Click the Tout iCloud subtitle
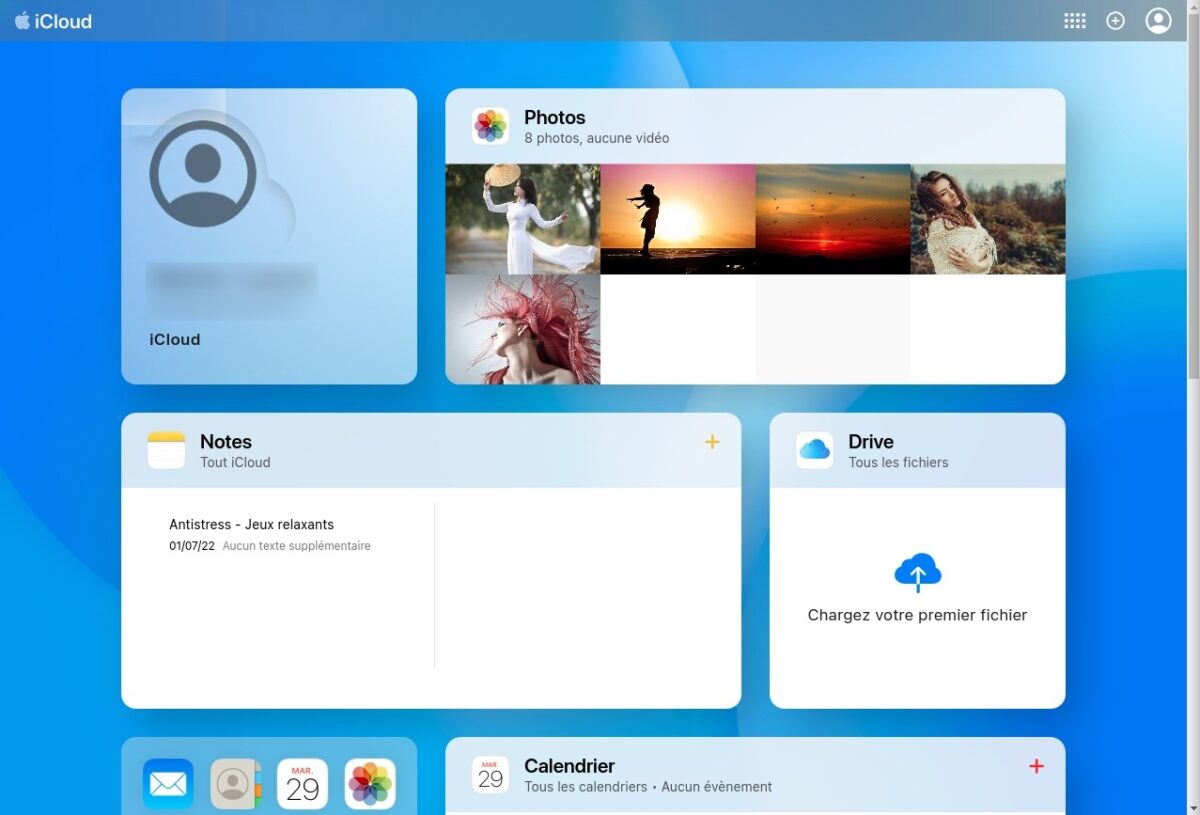Image resolution: width=1200 pixels, height=815 pixels. [235, 462]
